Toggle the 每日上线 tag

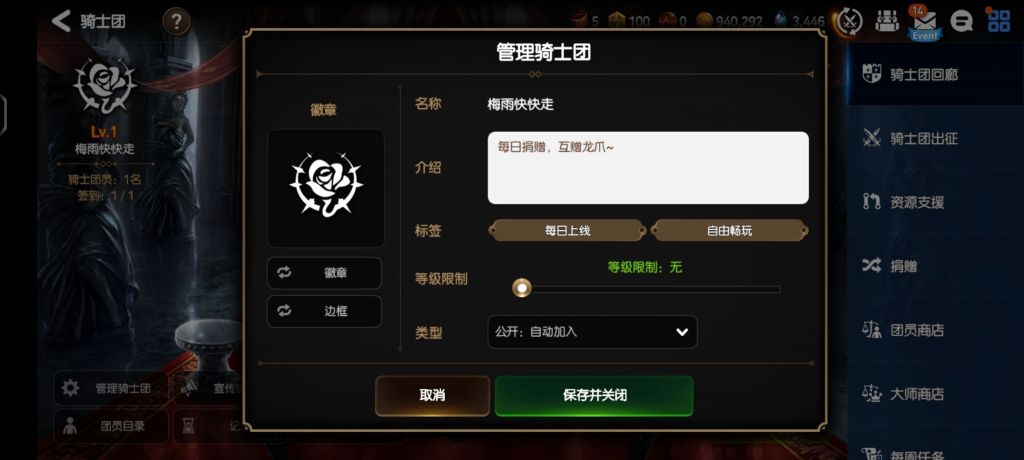click(567, 231)
